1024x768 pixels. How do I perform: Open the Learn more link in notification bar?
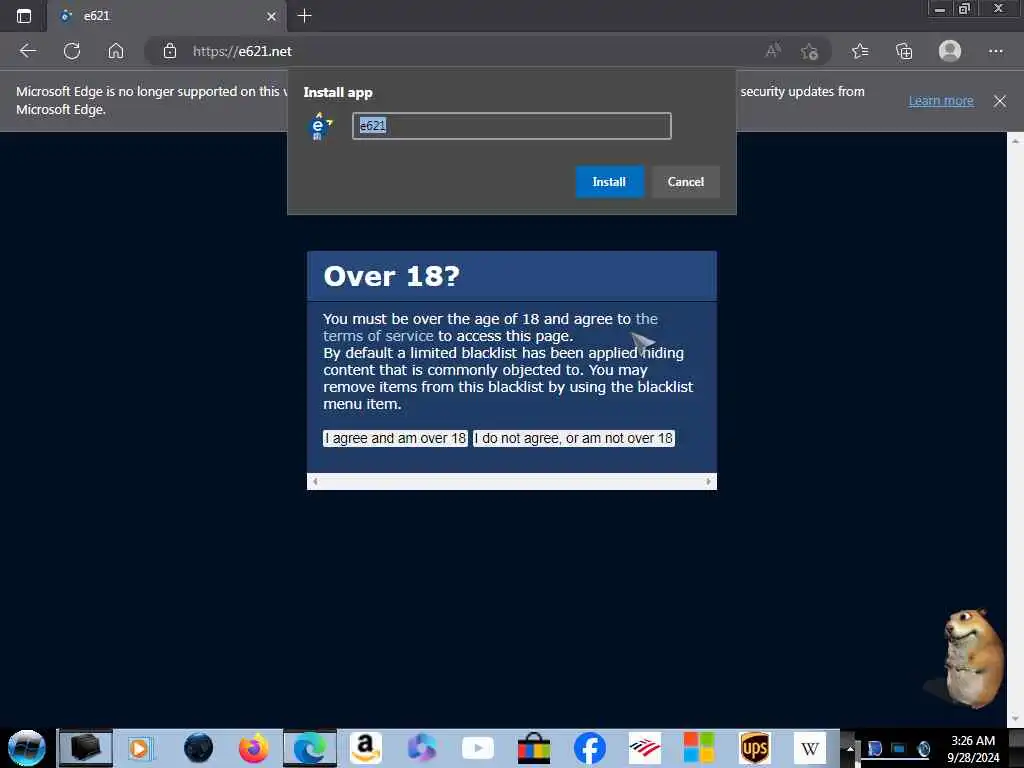[940, 101]
